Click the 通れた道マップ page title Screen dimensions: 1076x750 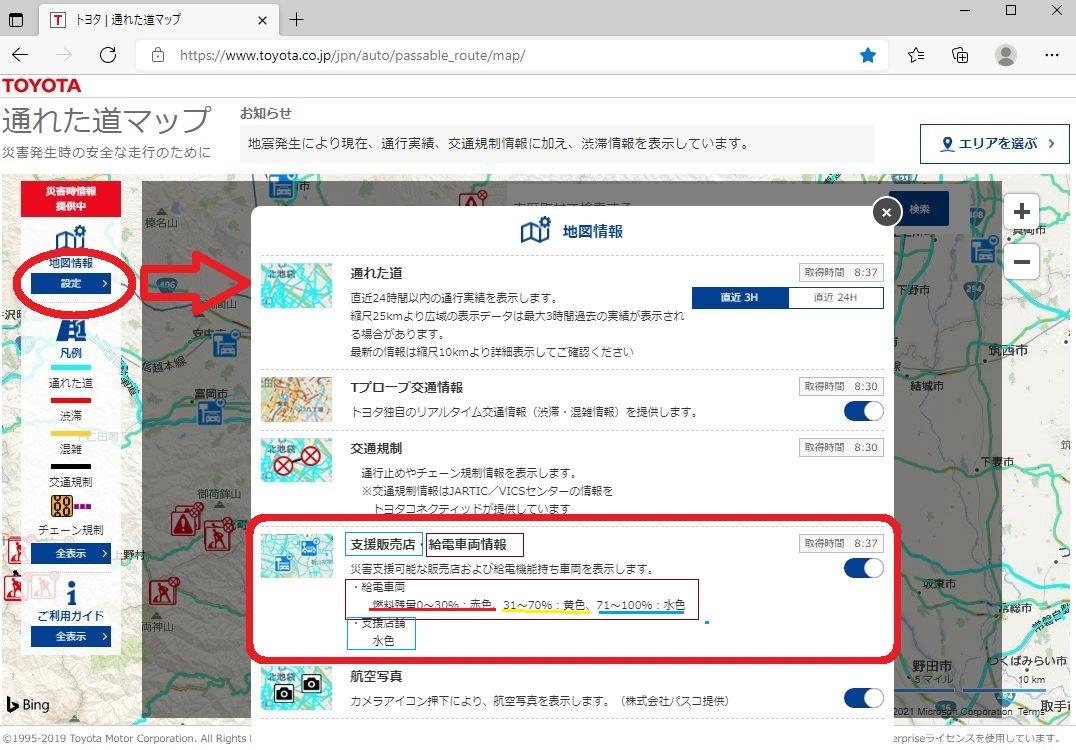(x=106, y=120)
